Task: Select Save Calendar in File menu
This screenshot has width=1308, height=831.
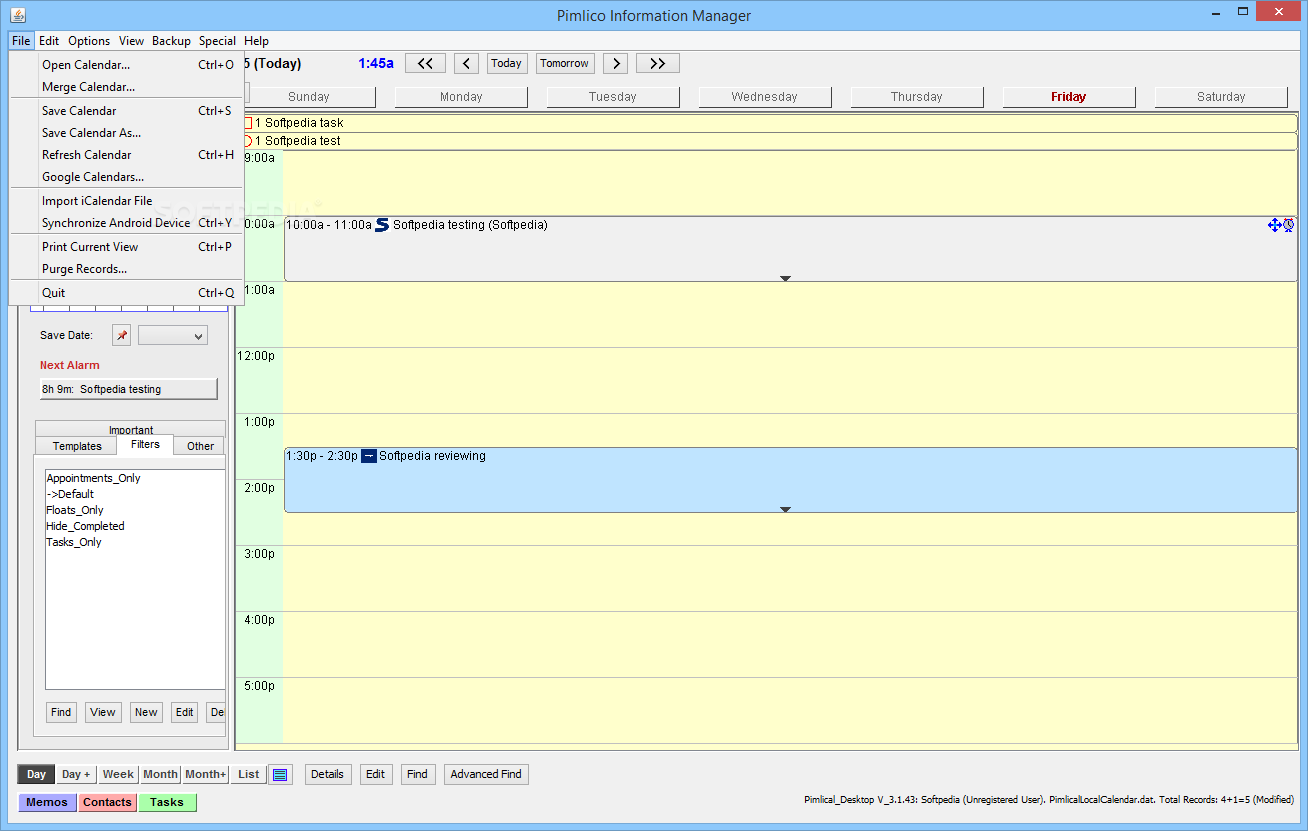Action: 126,111
